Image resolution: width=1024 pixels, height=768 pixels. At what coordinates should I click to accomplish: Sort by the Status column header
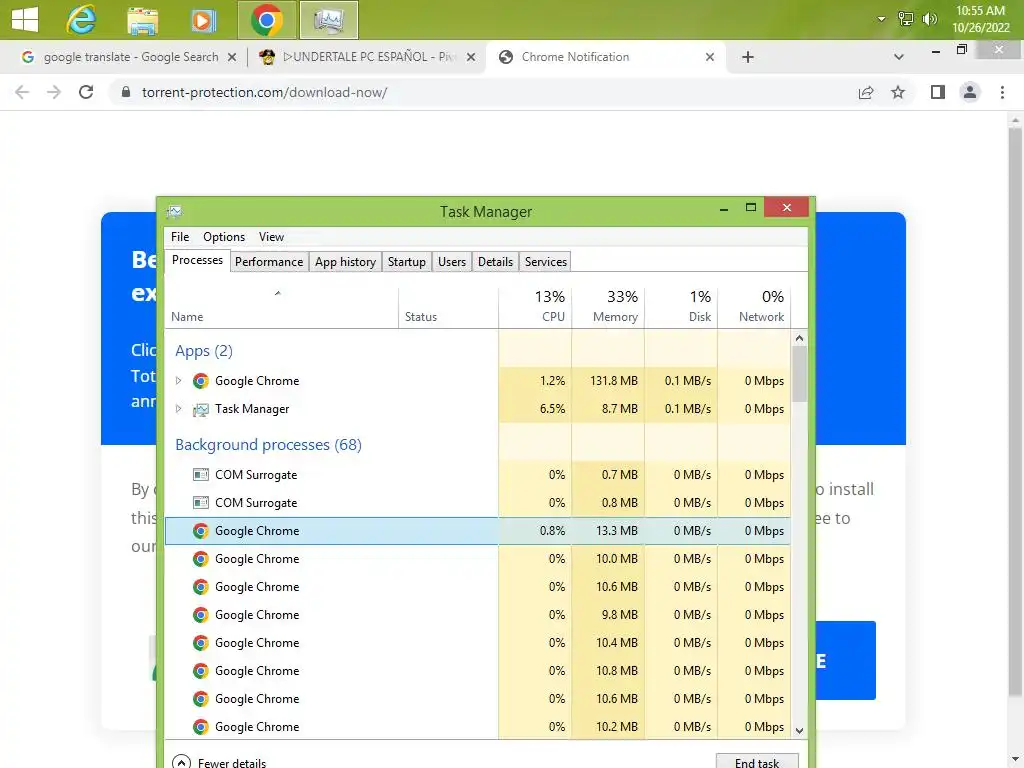coord(448,308)
